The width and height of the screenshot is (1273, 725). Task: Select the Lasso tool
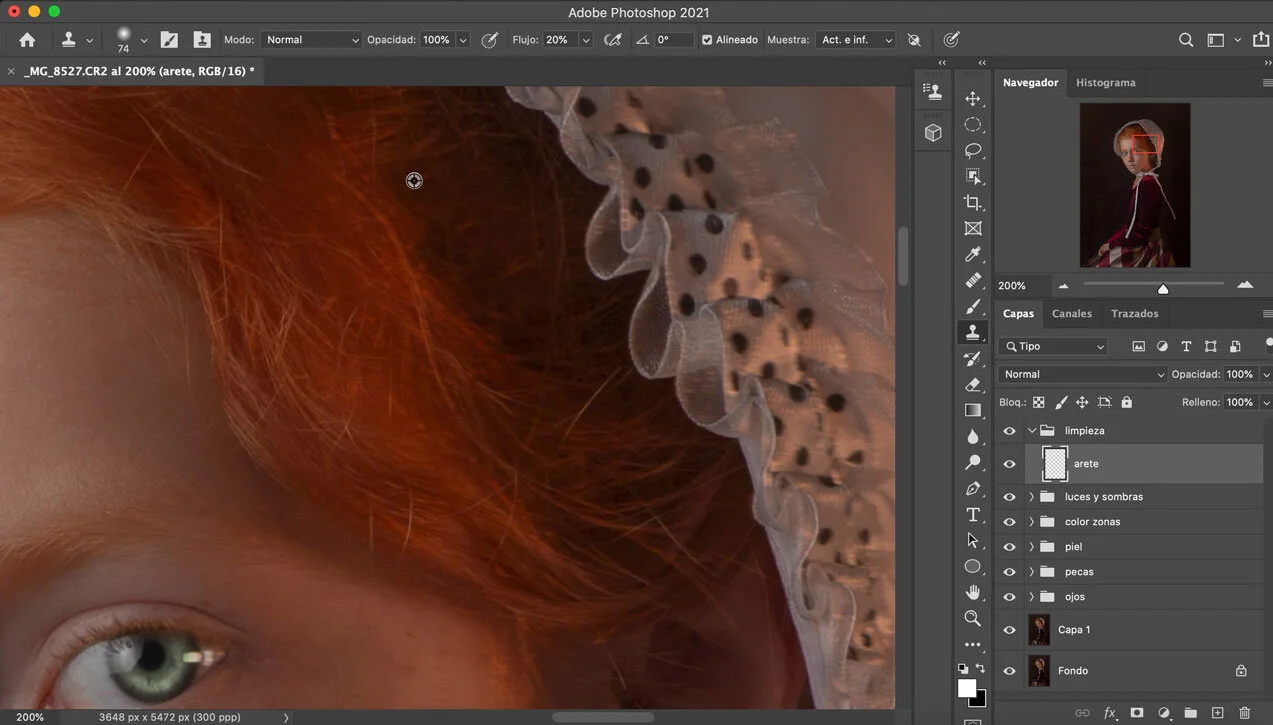click(972, 150)
